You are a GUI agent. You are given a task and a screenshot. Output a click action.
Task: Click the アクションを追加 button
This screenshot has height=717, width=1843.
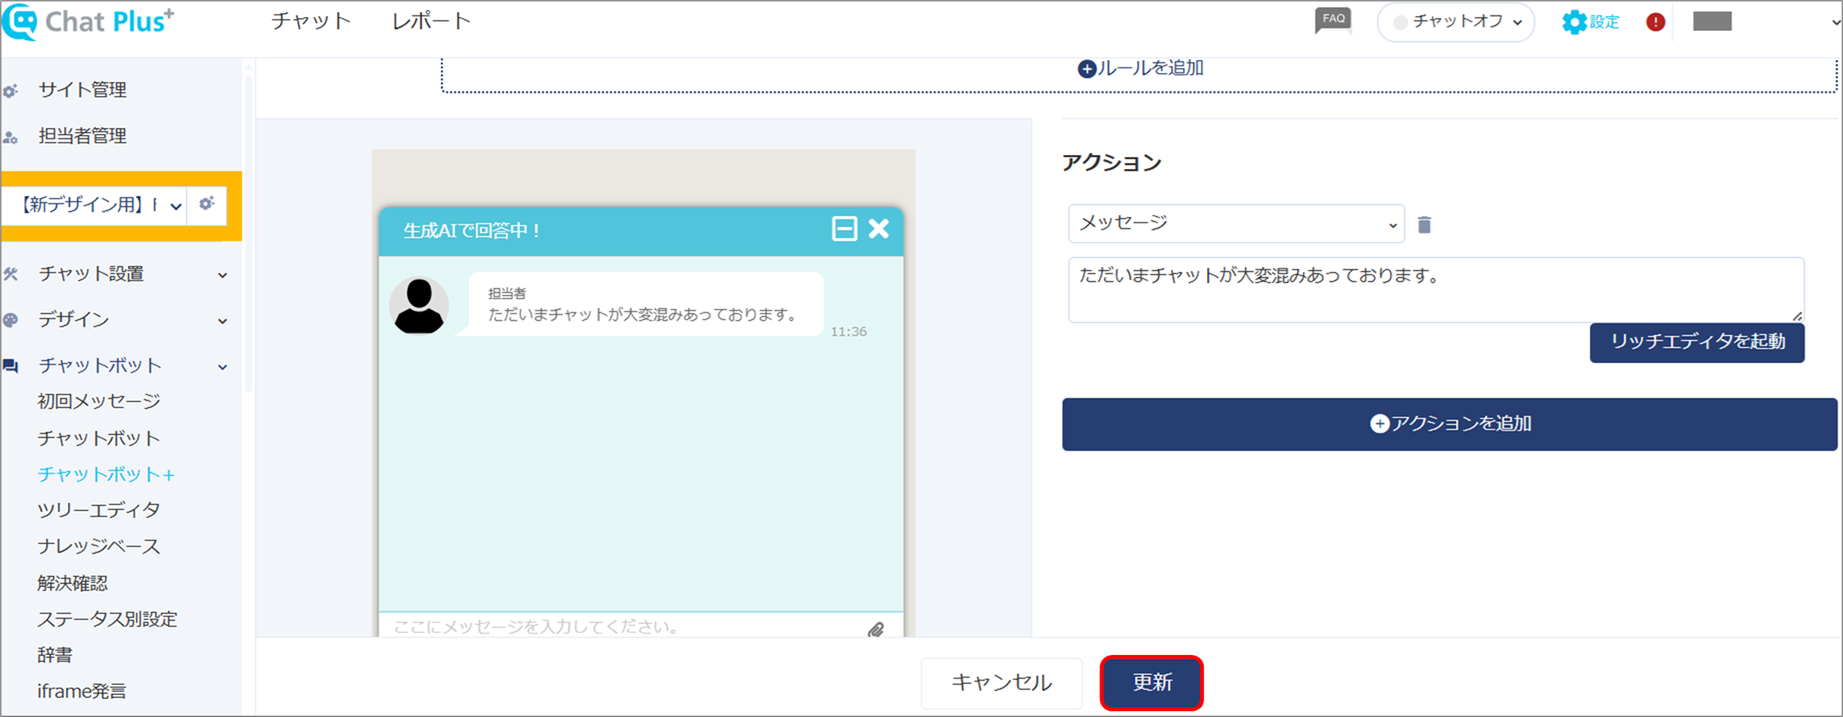point(1450,424)
